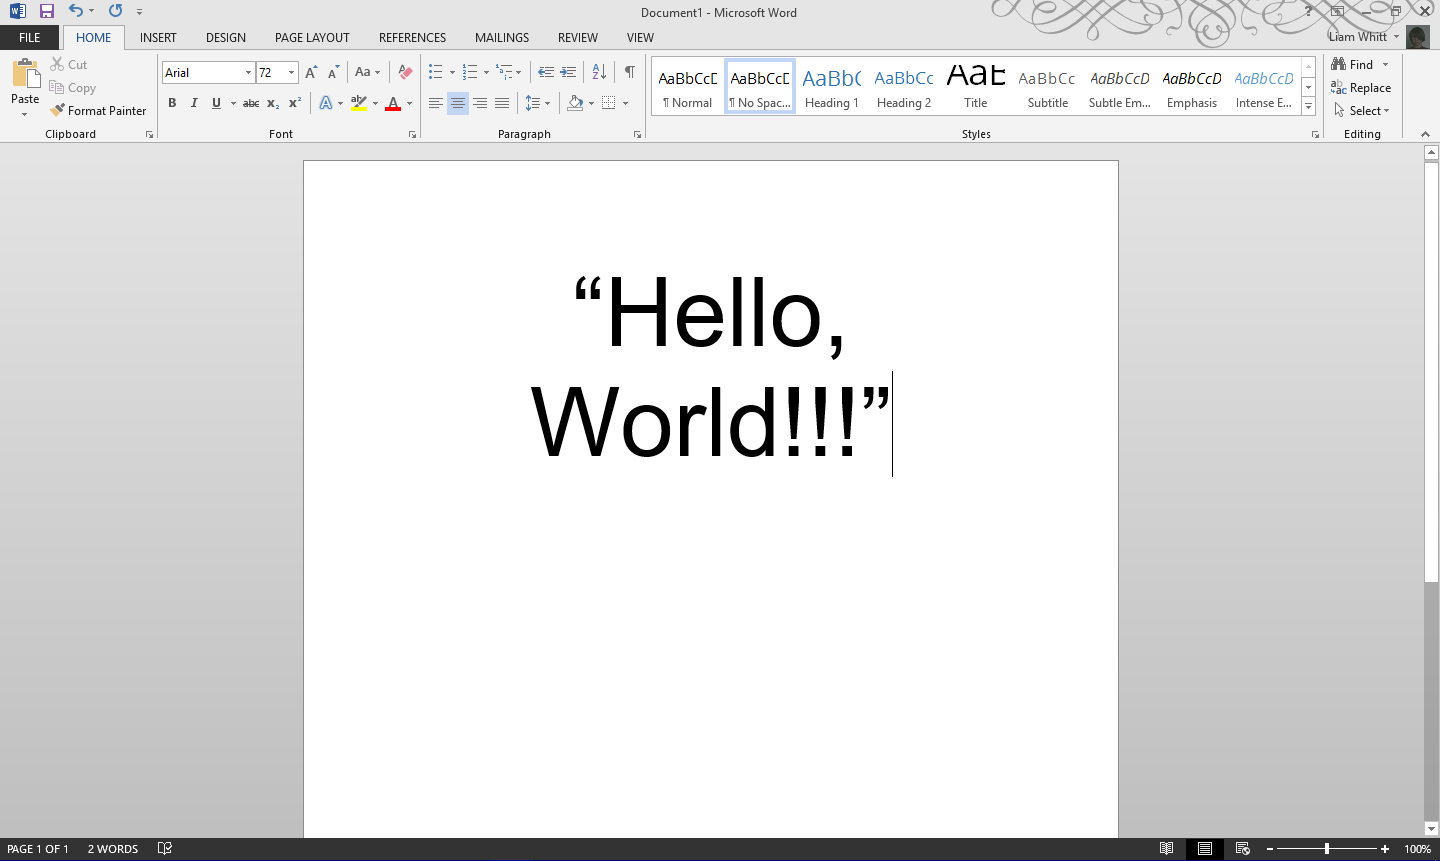Screen dimensions: 1440x861
Task: Click the Sort A-Z icon
Action: click(x=599, y=72)
